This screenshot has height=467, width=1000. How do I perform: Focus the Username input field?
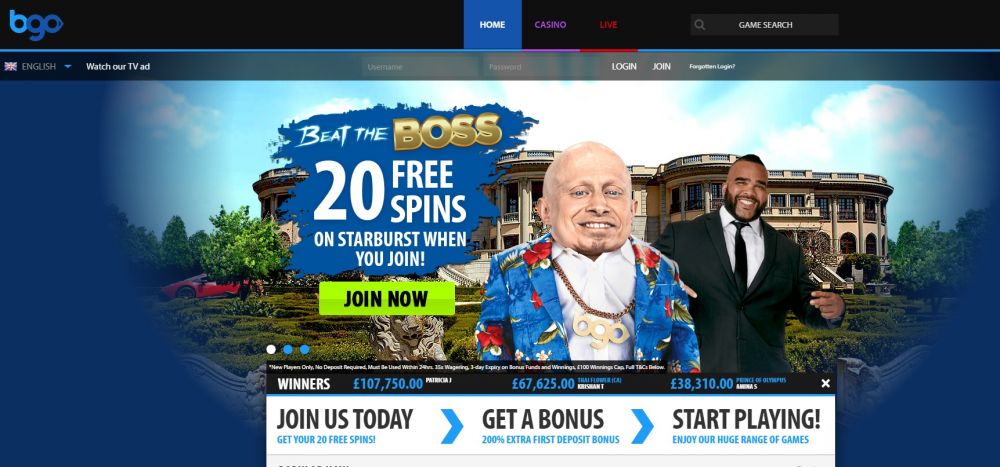pos(420,66)
